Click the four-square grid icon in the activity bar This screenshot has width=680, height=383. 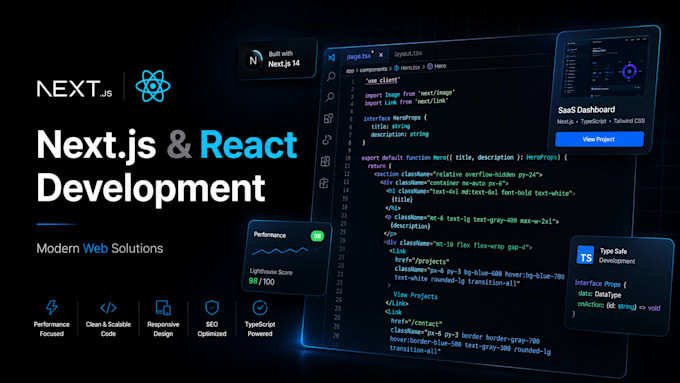point(325,161)
